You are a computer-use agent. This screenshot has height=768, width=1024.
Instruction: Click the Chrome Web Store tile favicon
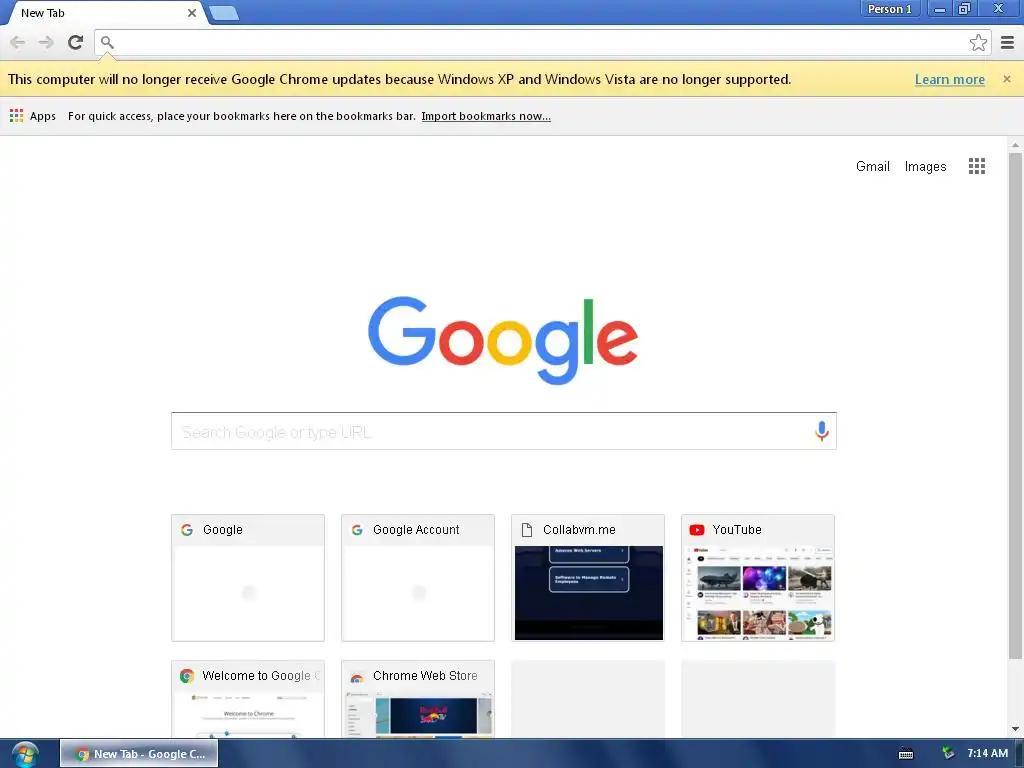357,677
